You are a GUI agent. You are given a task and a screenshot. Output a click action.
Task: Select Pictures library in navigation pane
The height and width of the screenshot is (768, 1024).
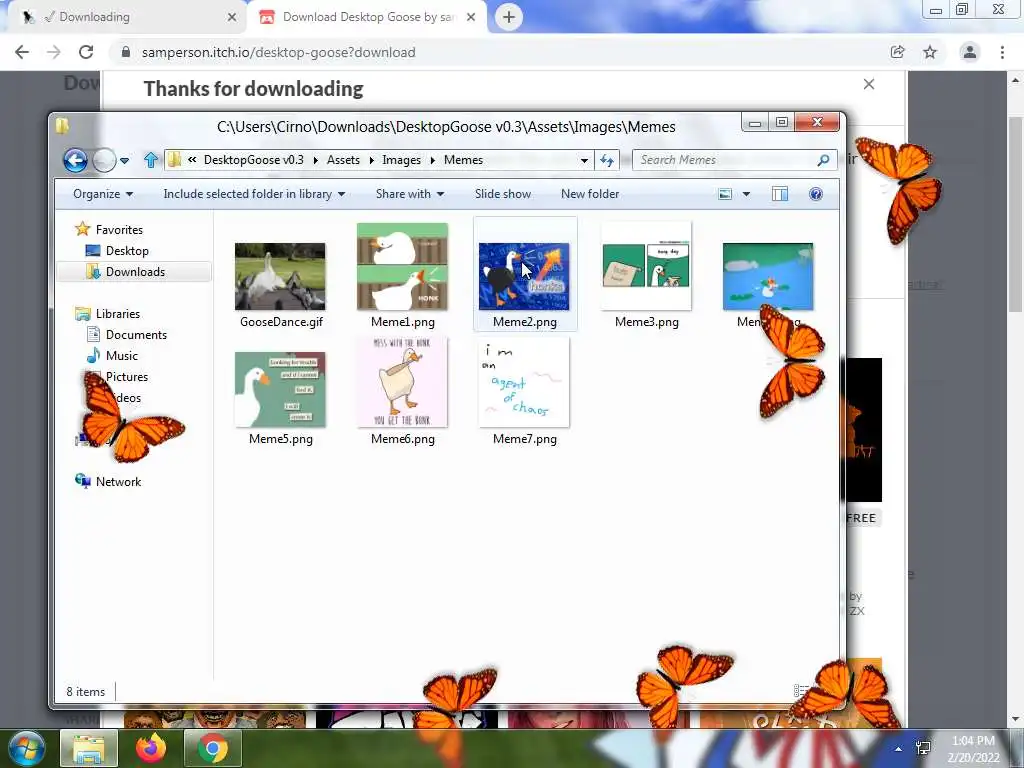click(x=127, y=377)
